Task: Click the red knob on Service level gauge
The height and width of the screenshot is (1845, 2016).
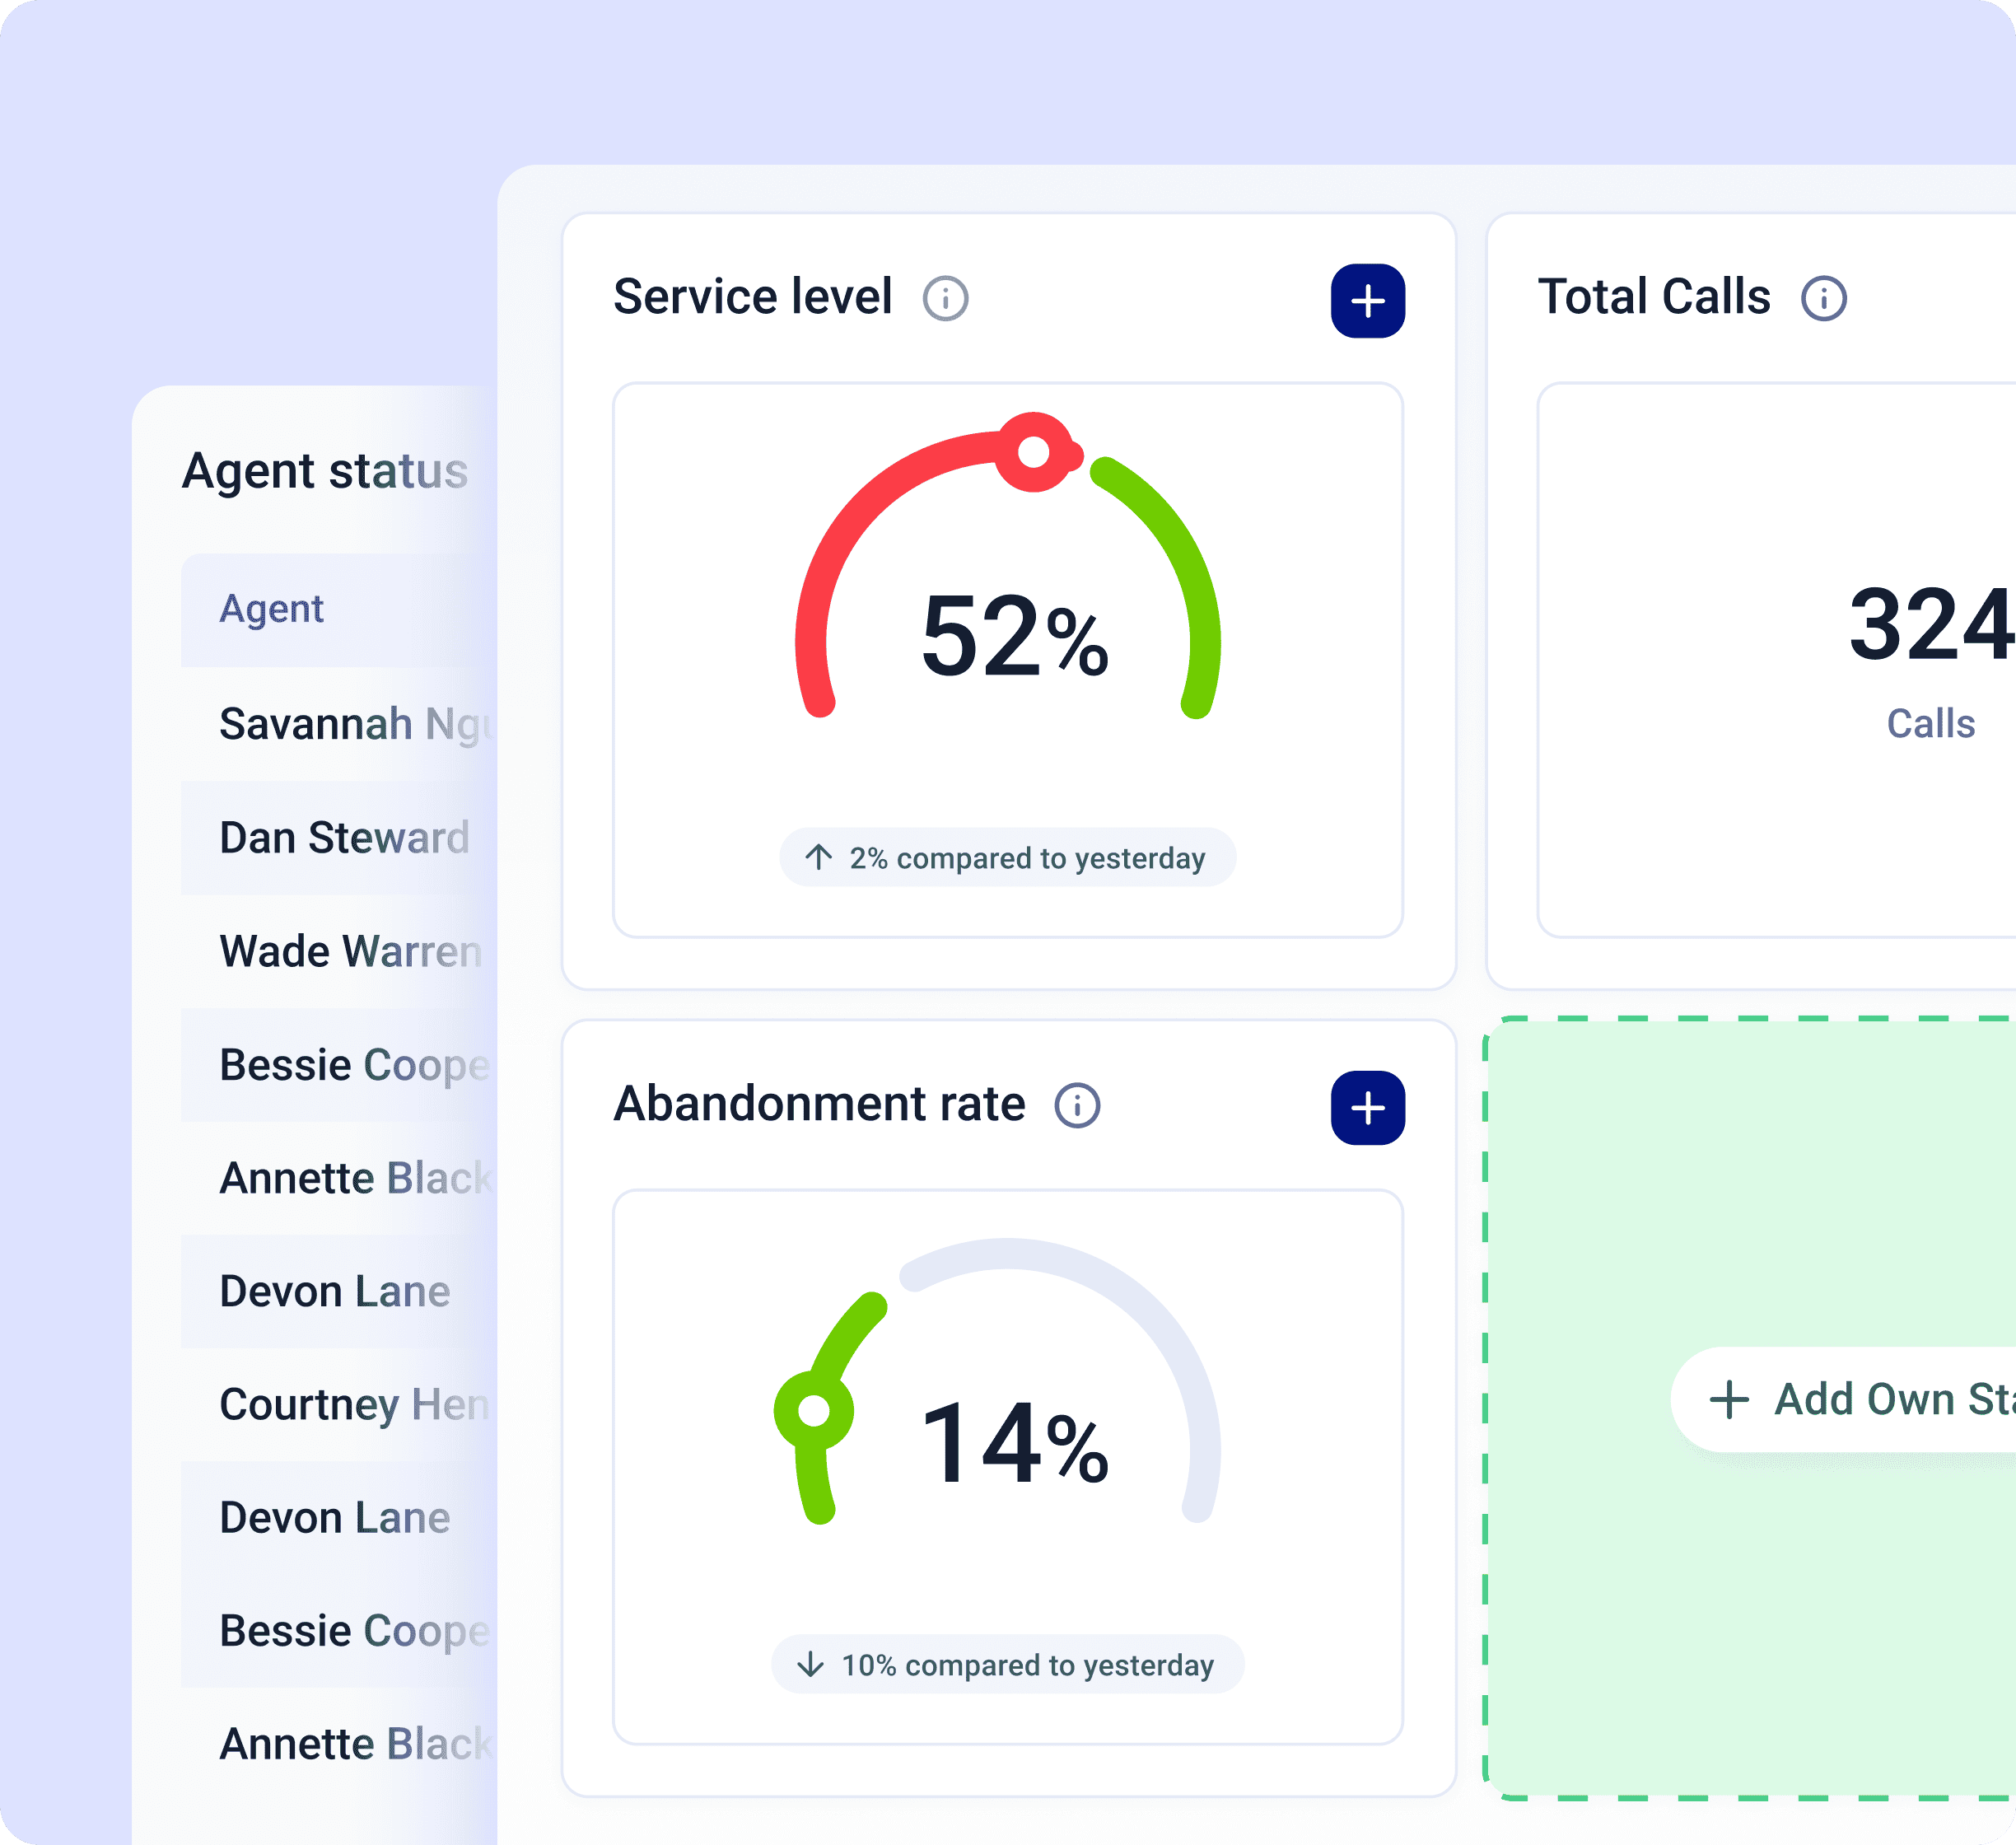Action: (x=1034, y=452)
